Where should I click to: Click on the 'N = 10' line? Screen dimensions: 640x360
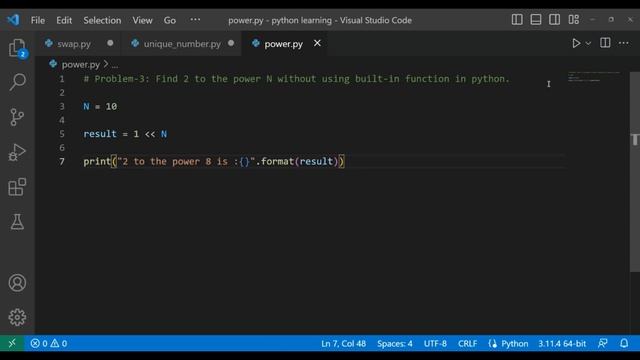tap(100, 107)
